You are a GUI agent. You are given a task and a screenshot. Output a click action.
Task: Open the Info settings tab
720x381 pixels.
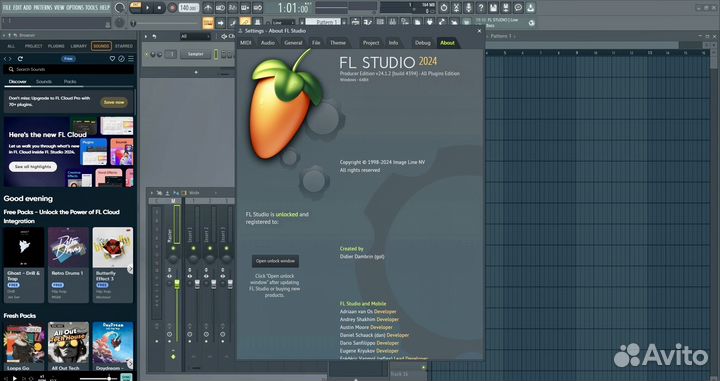[x=394, y=43]
